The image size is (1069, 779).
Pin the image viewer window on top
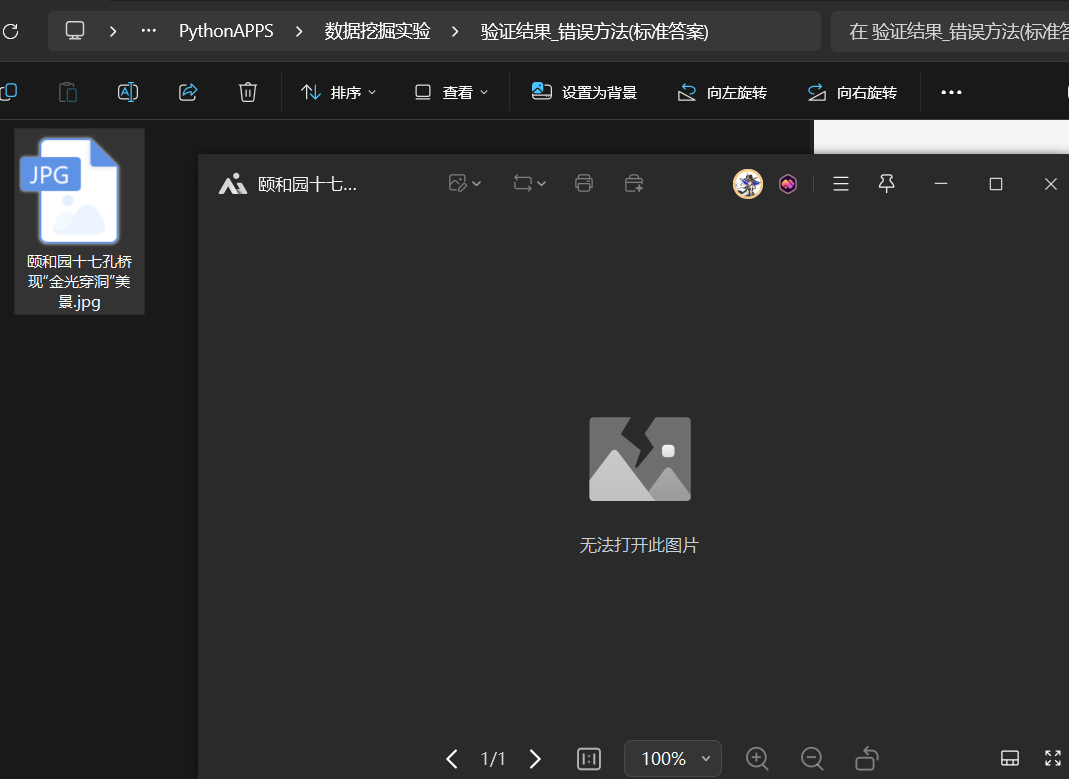pos(886,183)
